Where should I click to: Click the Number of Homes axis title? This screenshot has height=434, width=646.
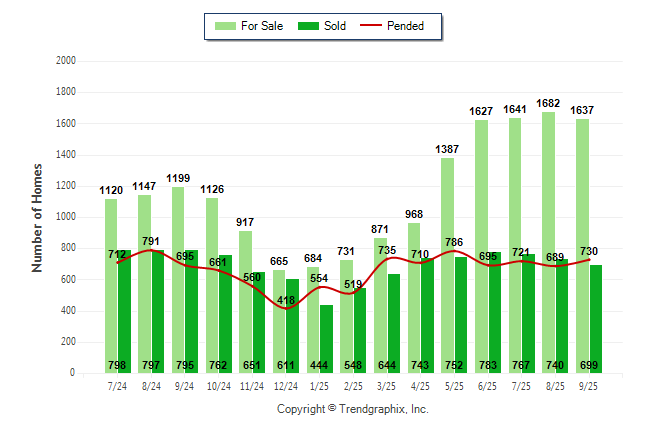37,217
